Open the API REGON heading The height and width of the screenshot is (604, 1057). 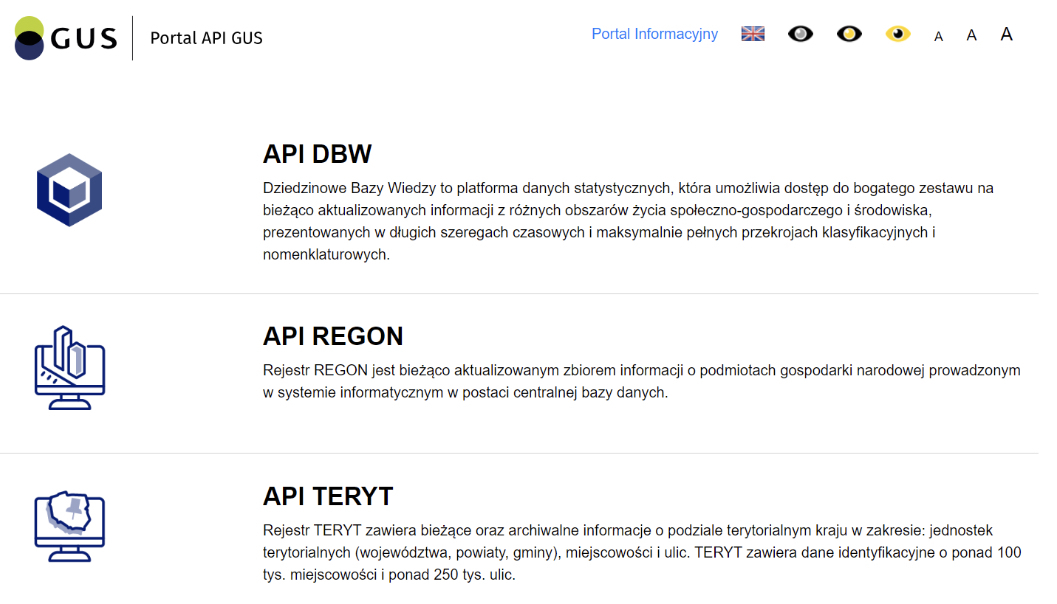[x=333, y=336]
